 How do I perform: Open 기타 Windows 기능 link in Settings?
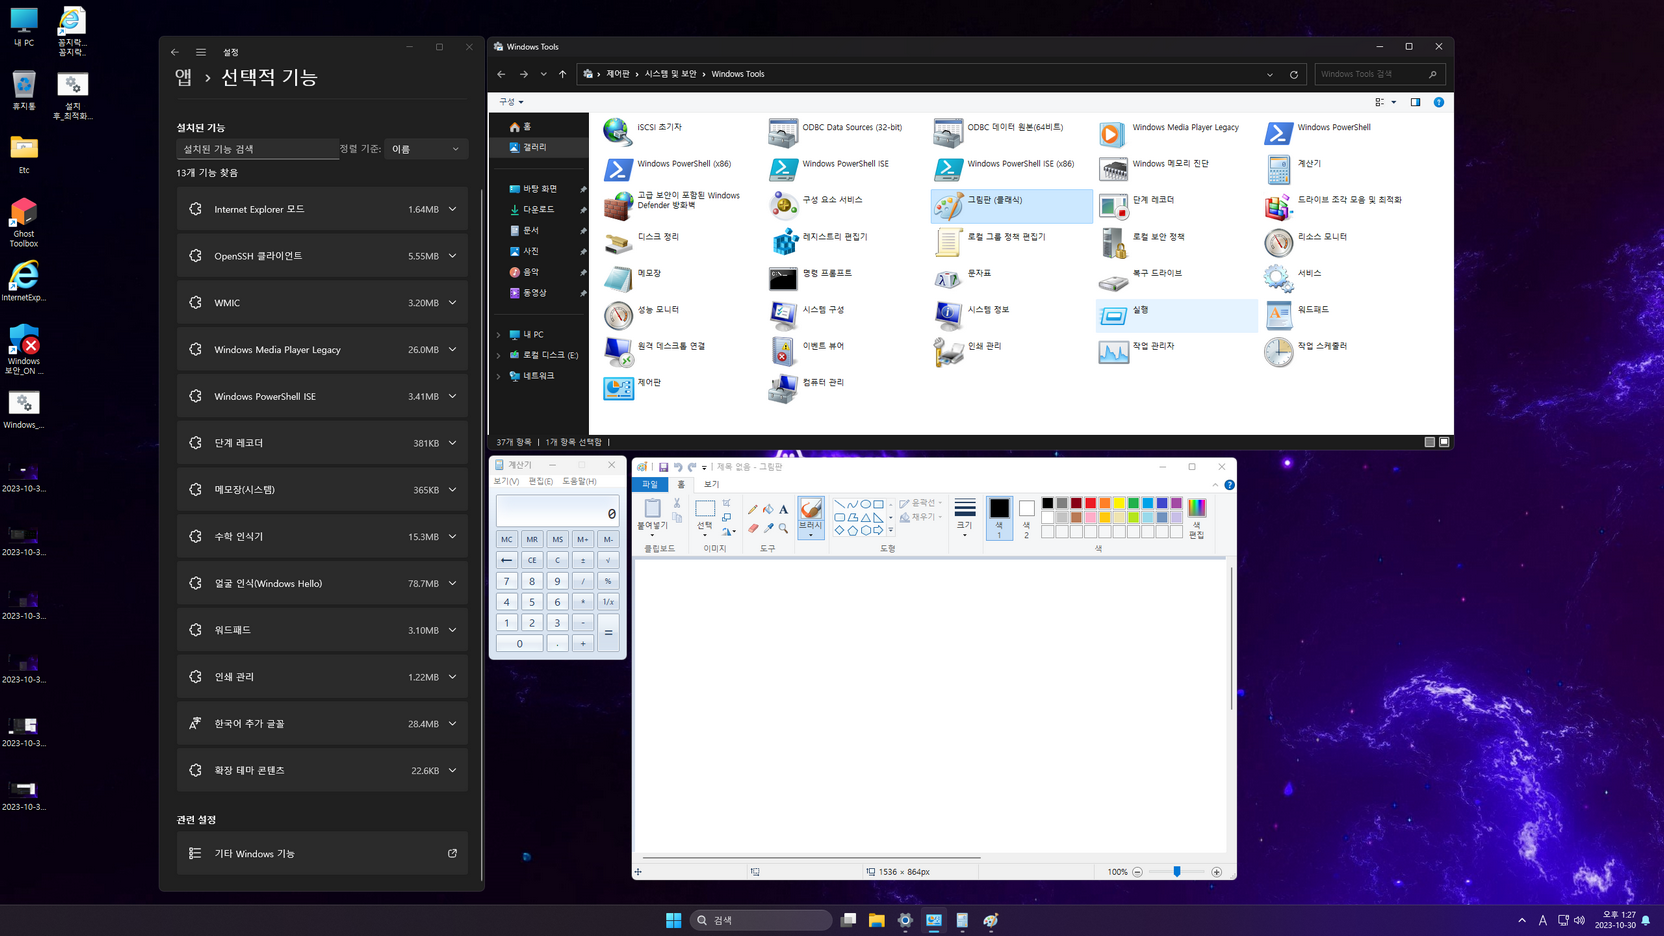322,854
